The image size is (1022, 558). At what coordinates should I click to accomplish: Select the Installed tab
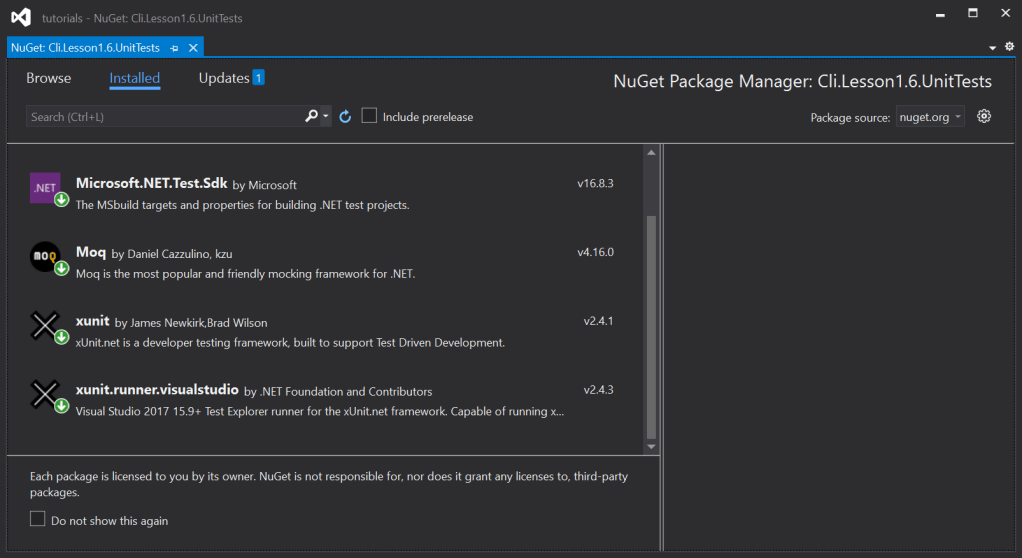point(134,78)
